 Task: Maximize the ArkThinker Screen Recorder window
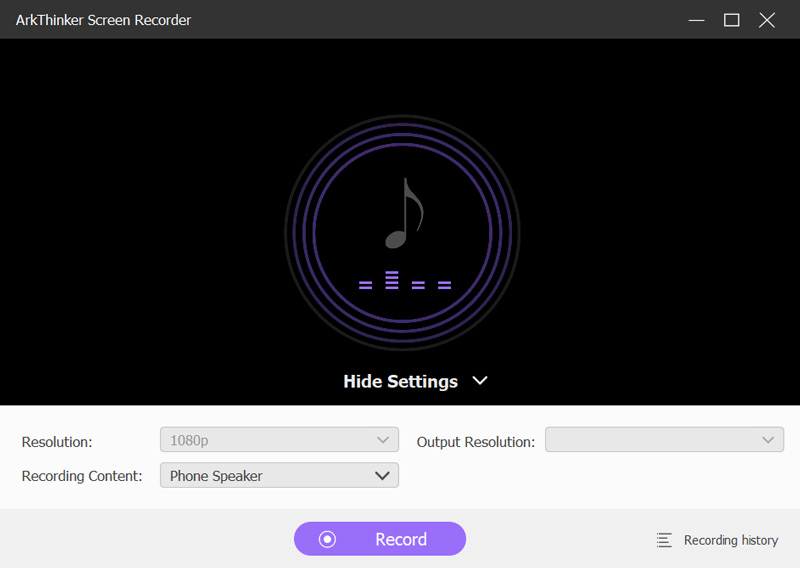[732, 20]
